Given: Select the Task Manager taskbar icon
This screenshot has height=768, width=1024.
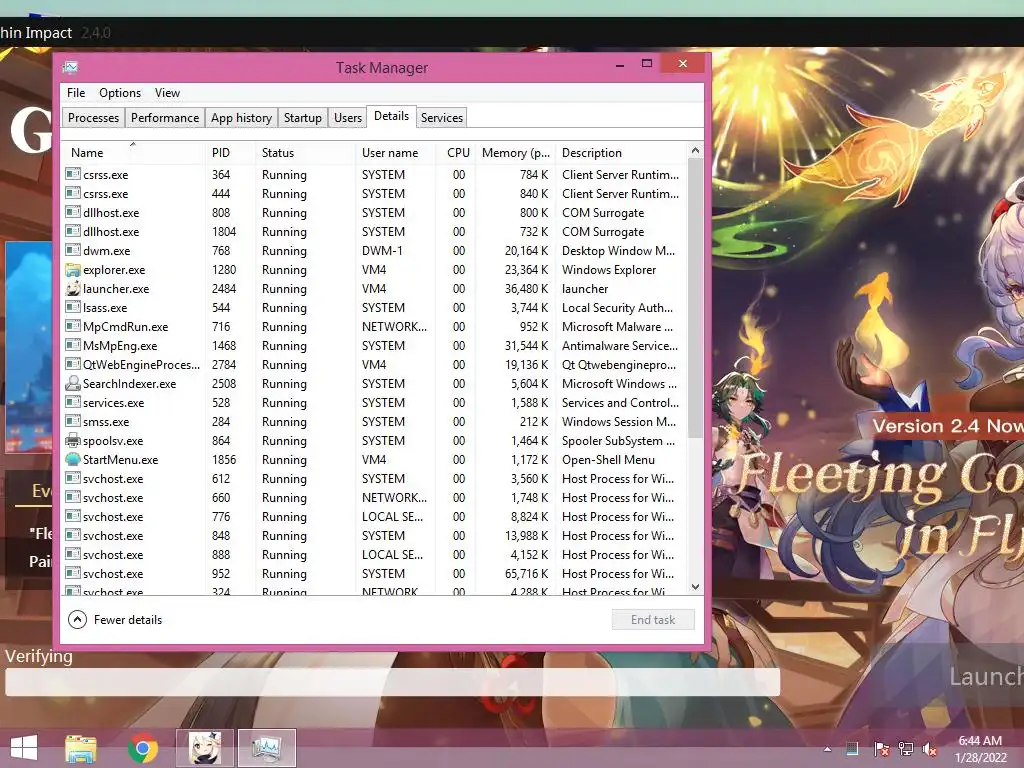Looking at the screenshot, I should click(266, 748).
